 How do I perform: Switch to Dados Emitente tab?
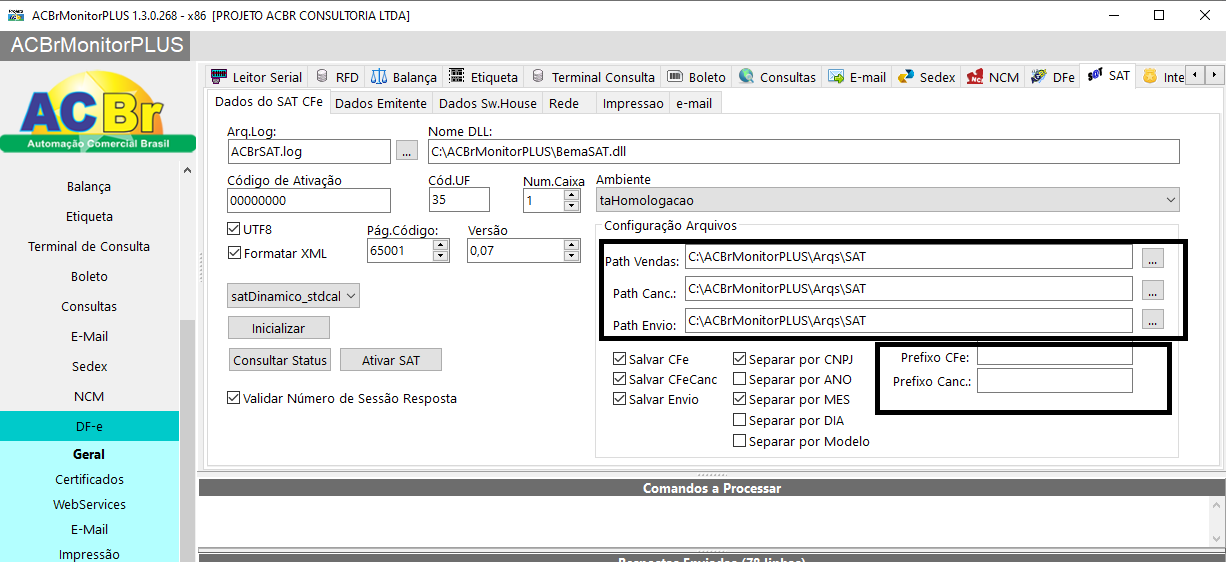381,103
